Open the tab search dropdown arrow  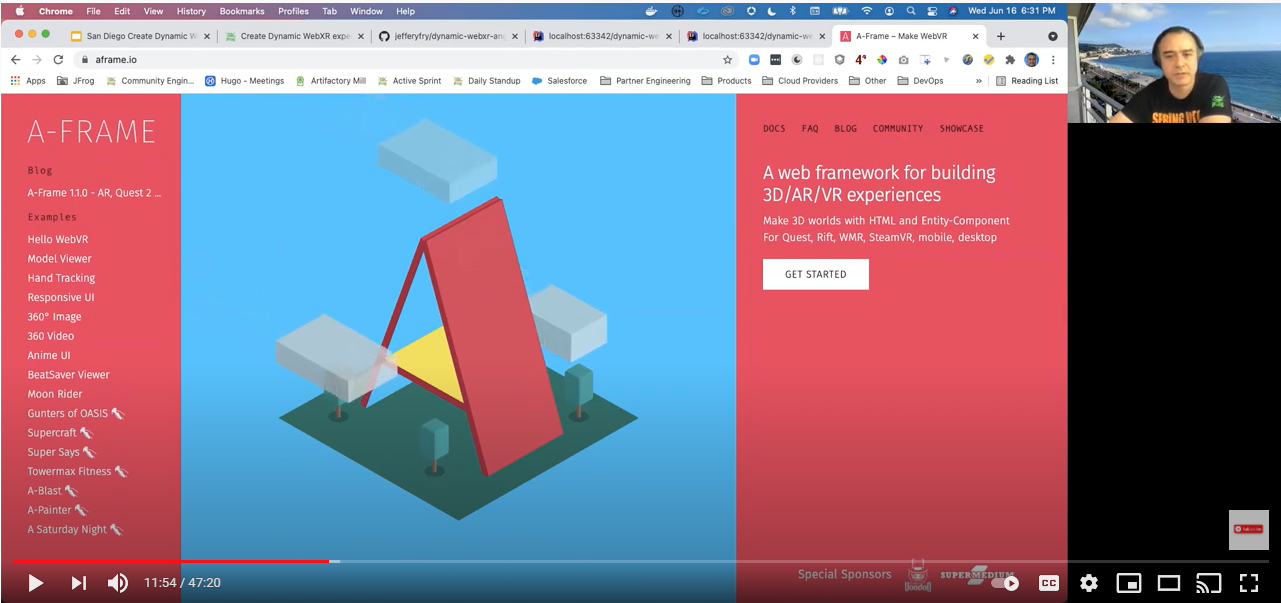pos(1052,36)
